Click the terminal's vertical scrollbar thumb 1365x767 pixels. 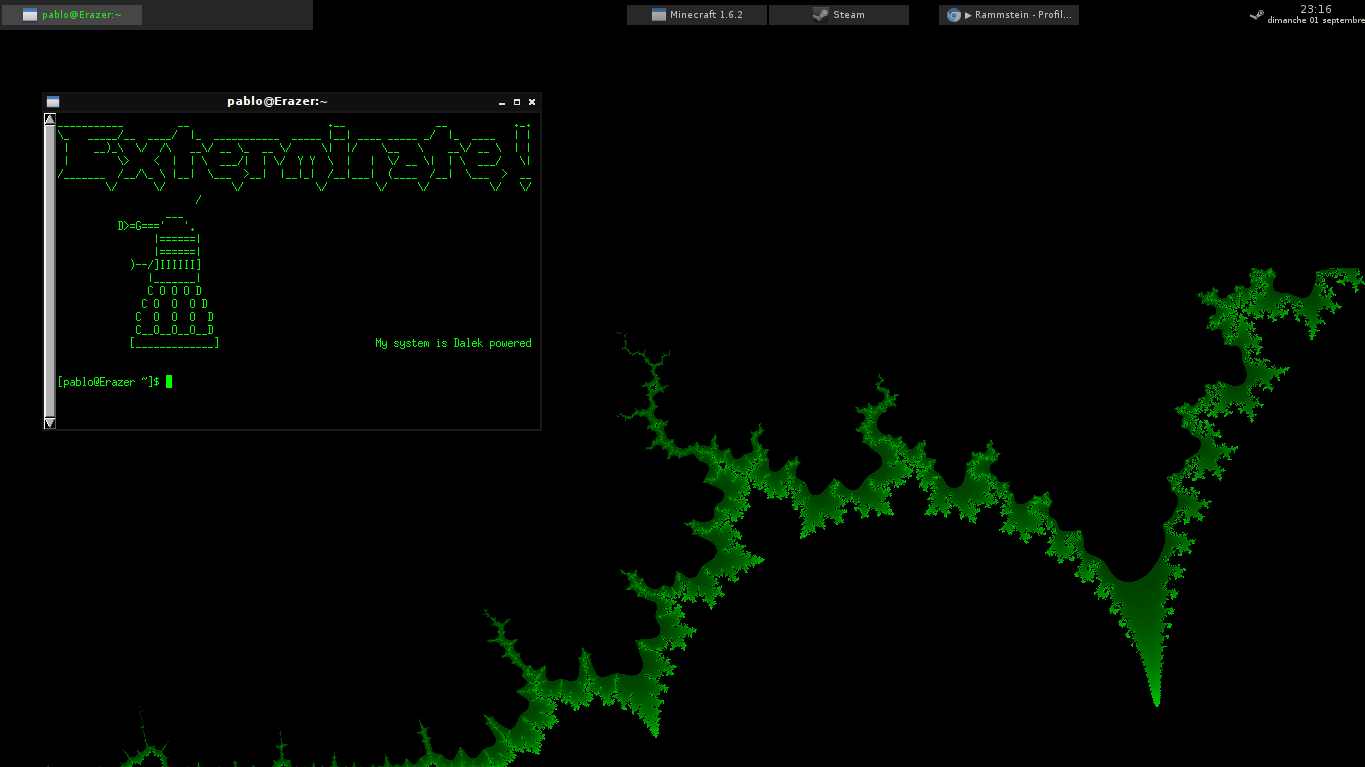(50, 271)
